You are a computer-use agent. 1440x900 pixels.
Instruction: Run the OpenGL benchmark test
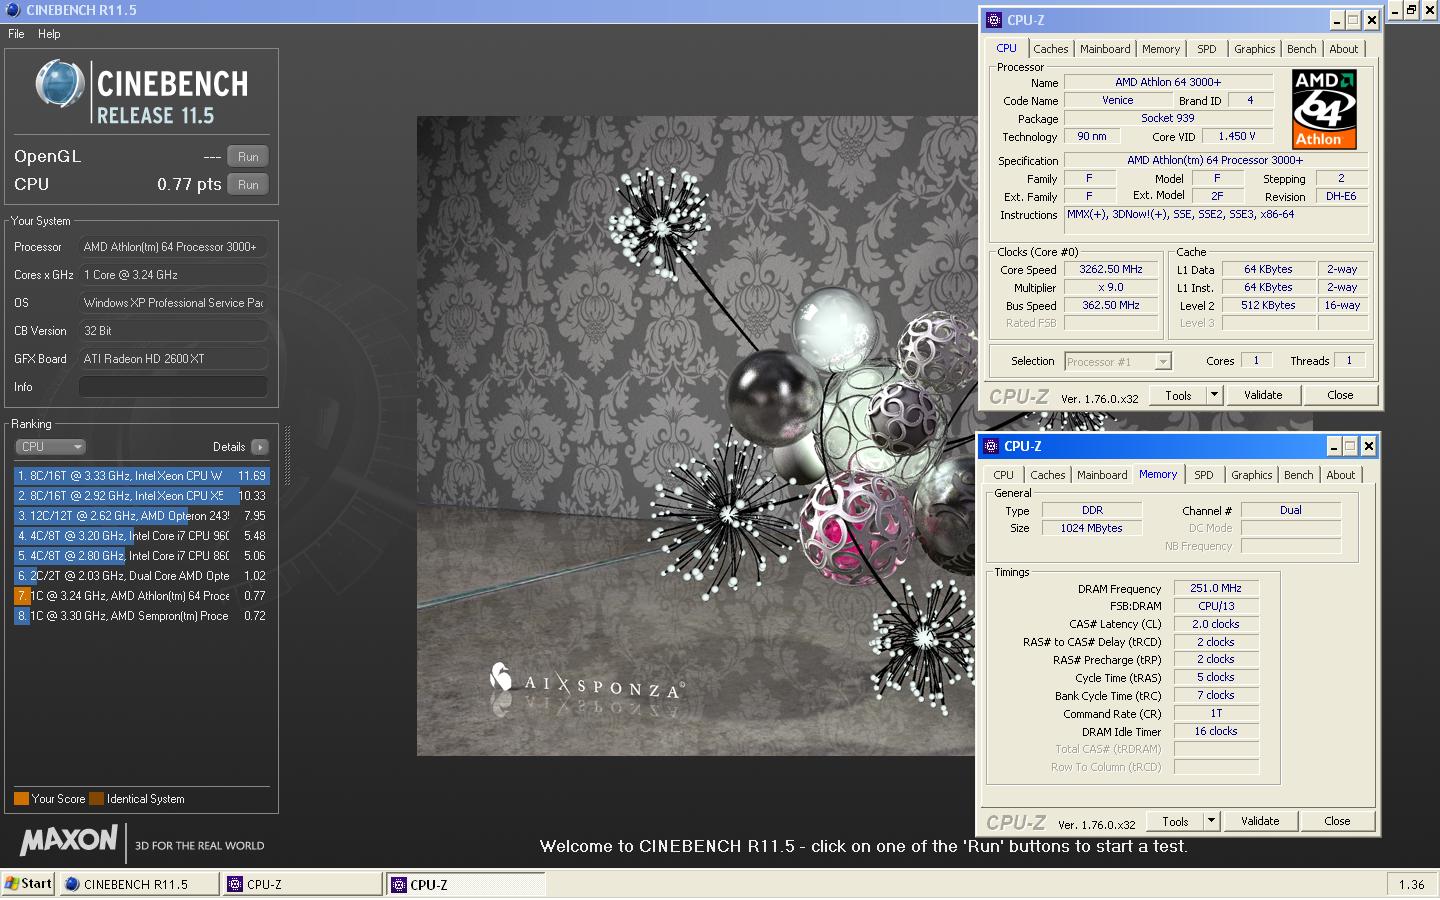coord(248,157)
